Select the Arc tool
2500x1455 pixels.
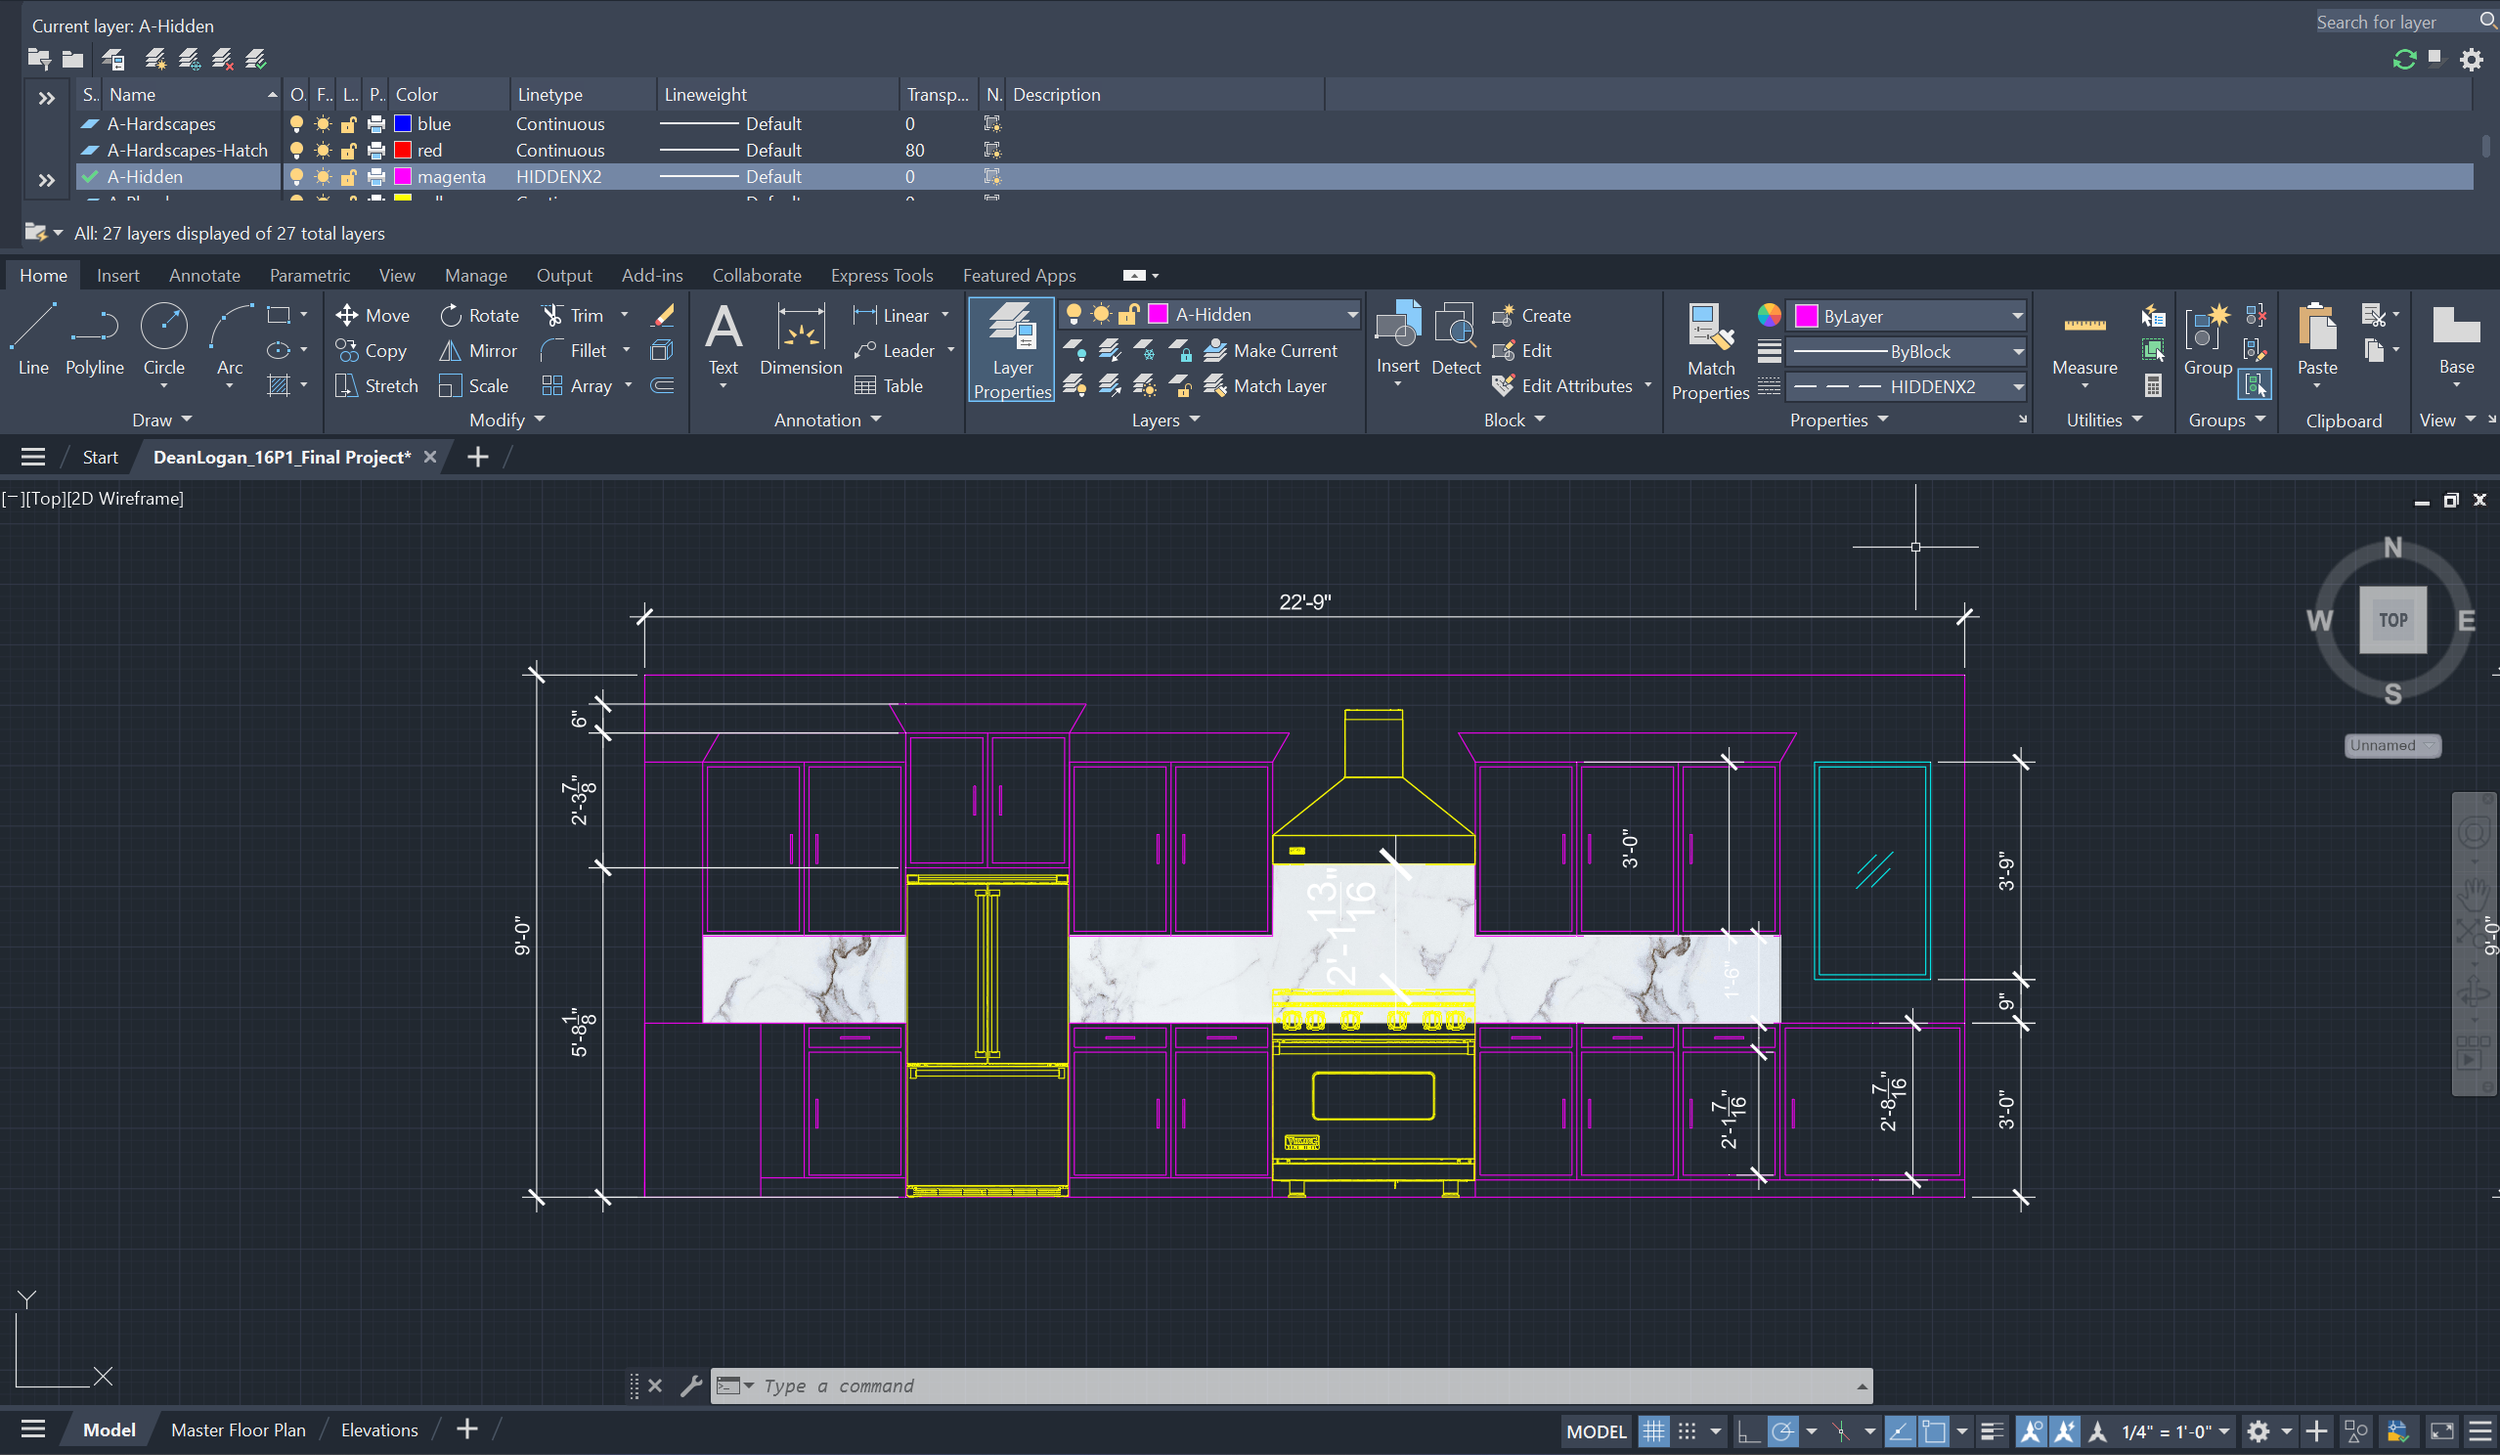[x=230, y=340]
